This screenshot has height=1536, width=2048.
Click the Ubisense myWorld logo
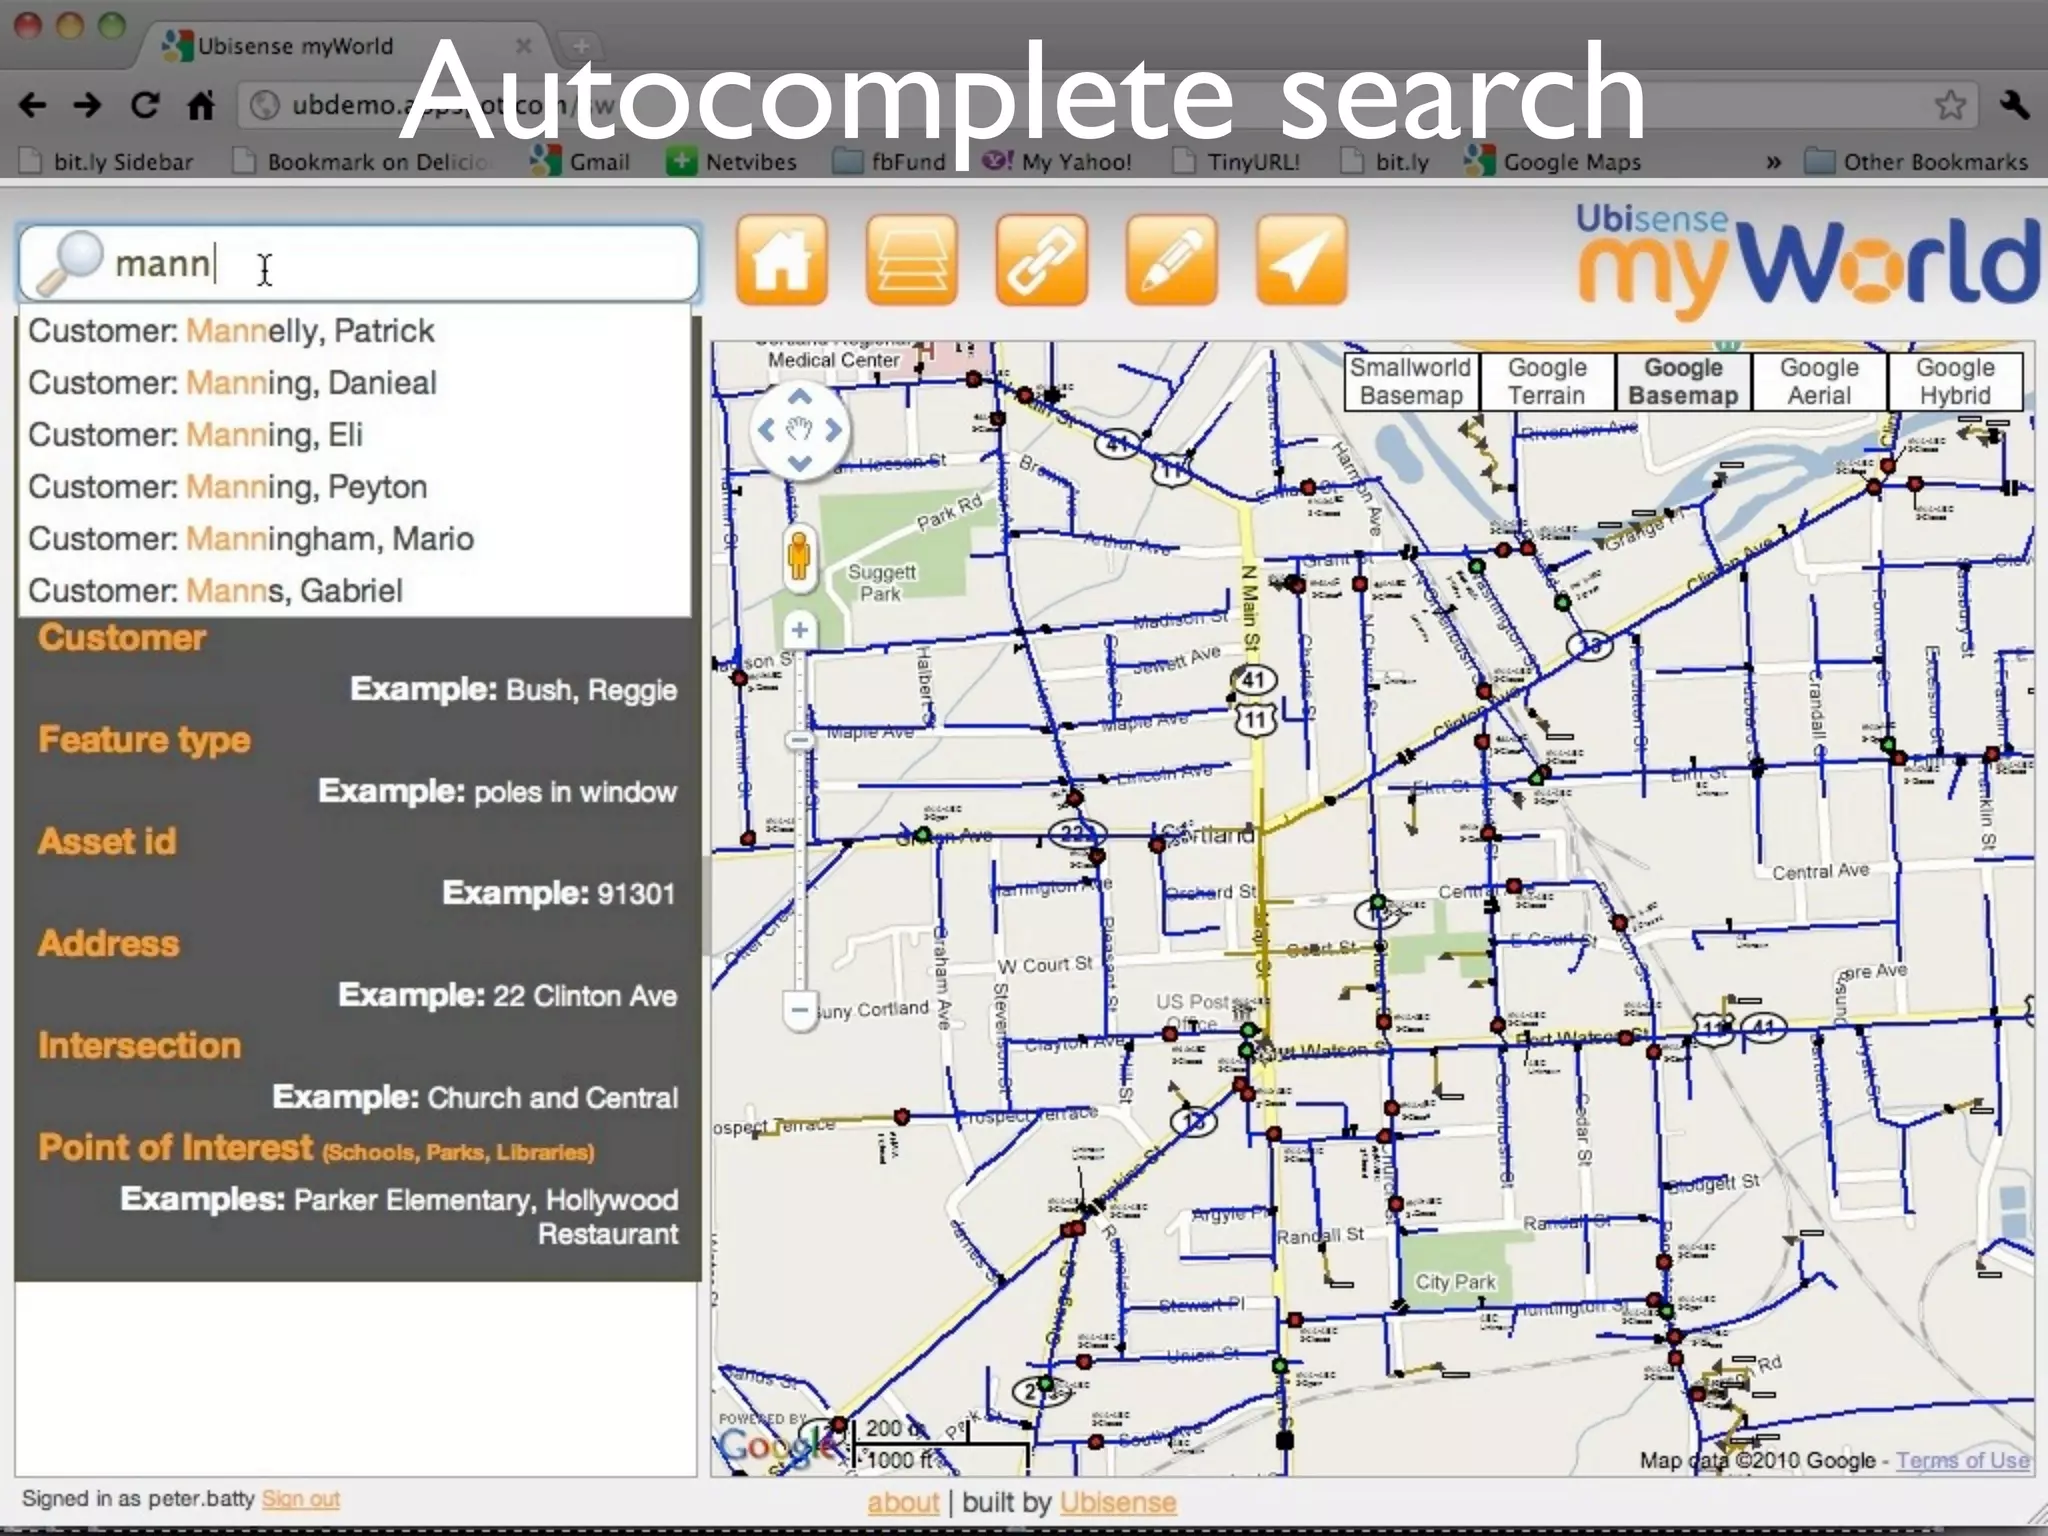pos(1806,261)
